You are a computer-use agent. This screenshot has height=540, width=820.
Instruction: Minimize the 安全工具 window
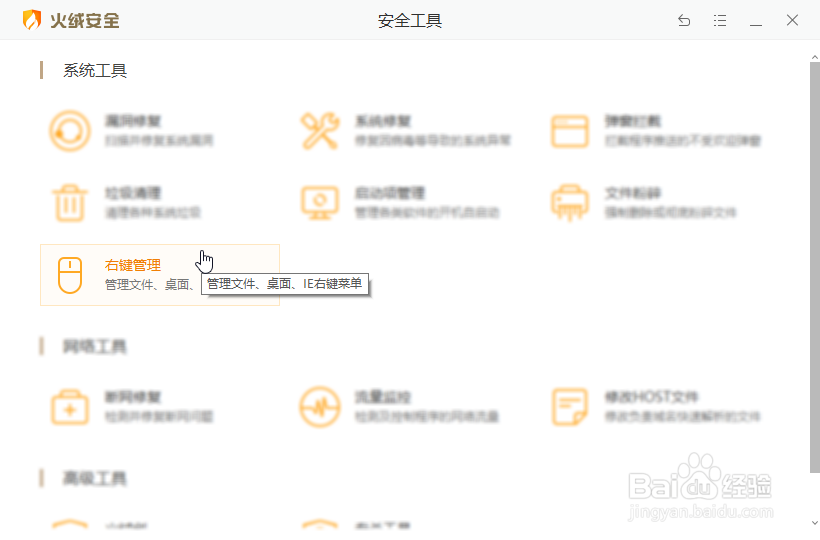pyautogui.click(x=756, y=24)
